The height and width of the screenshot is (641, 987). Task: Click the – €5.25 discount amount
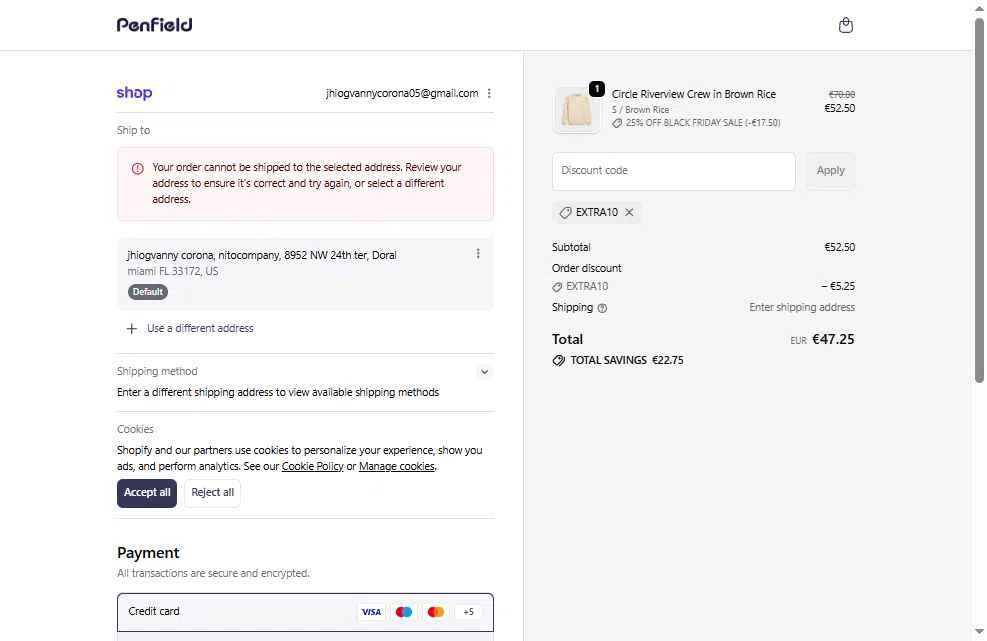pos(838,286)
